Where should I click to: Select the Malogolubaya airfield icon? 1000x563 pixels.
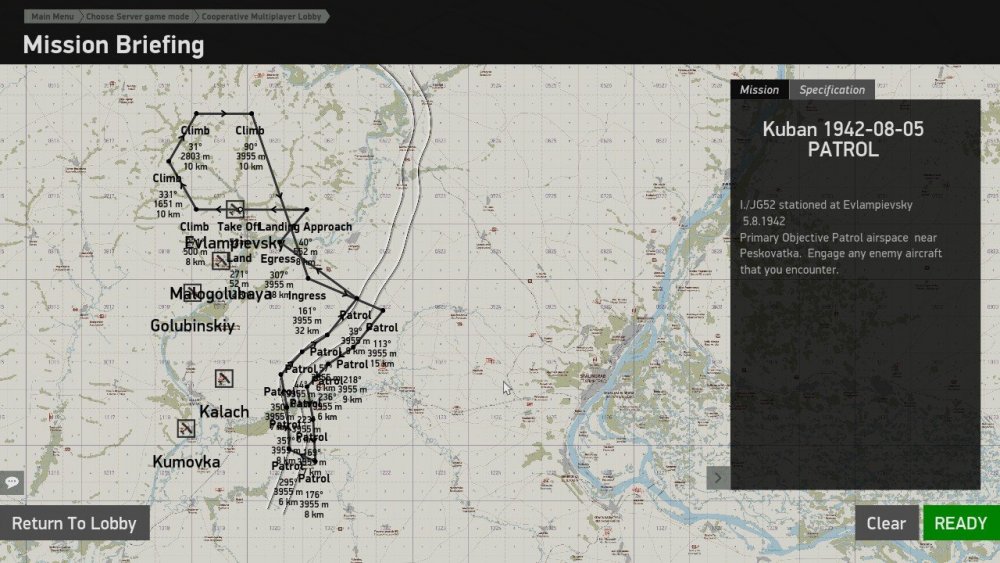click(192, 293)
